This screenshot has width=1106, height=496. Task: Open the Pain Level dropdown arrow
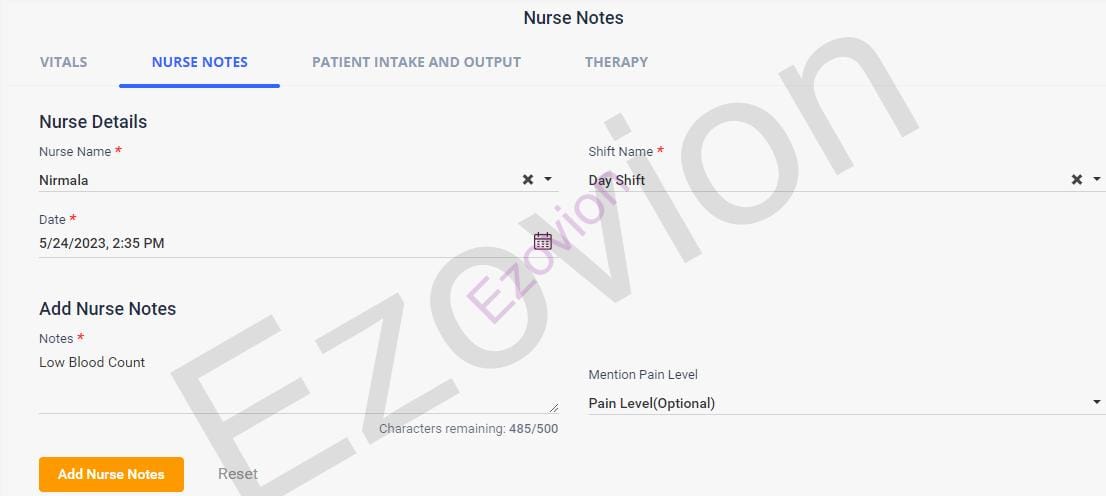click(1097, 403)
